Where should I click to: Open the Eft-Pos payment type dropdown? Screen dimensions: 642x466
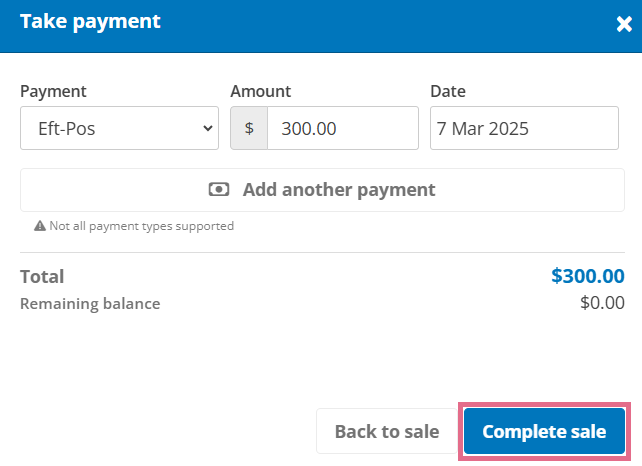(x=119, y=128)
